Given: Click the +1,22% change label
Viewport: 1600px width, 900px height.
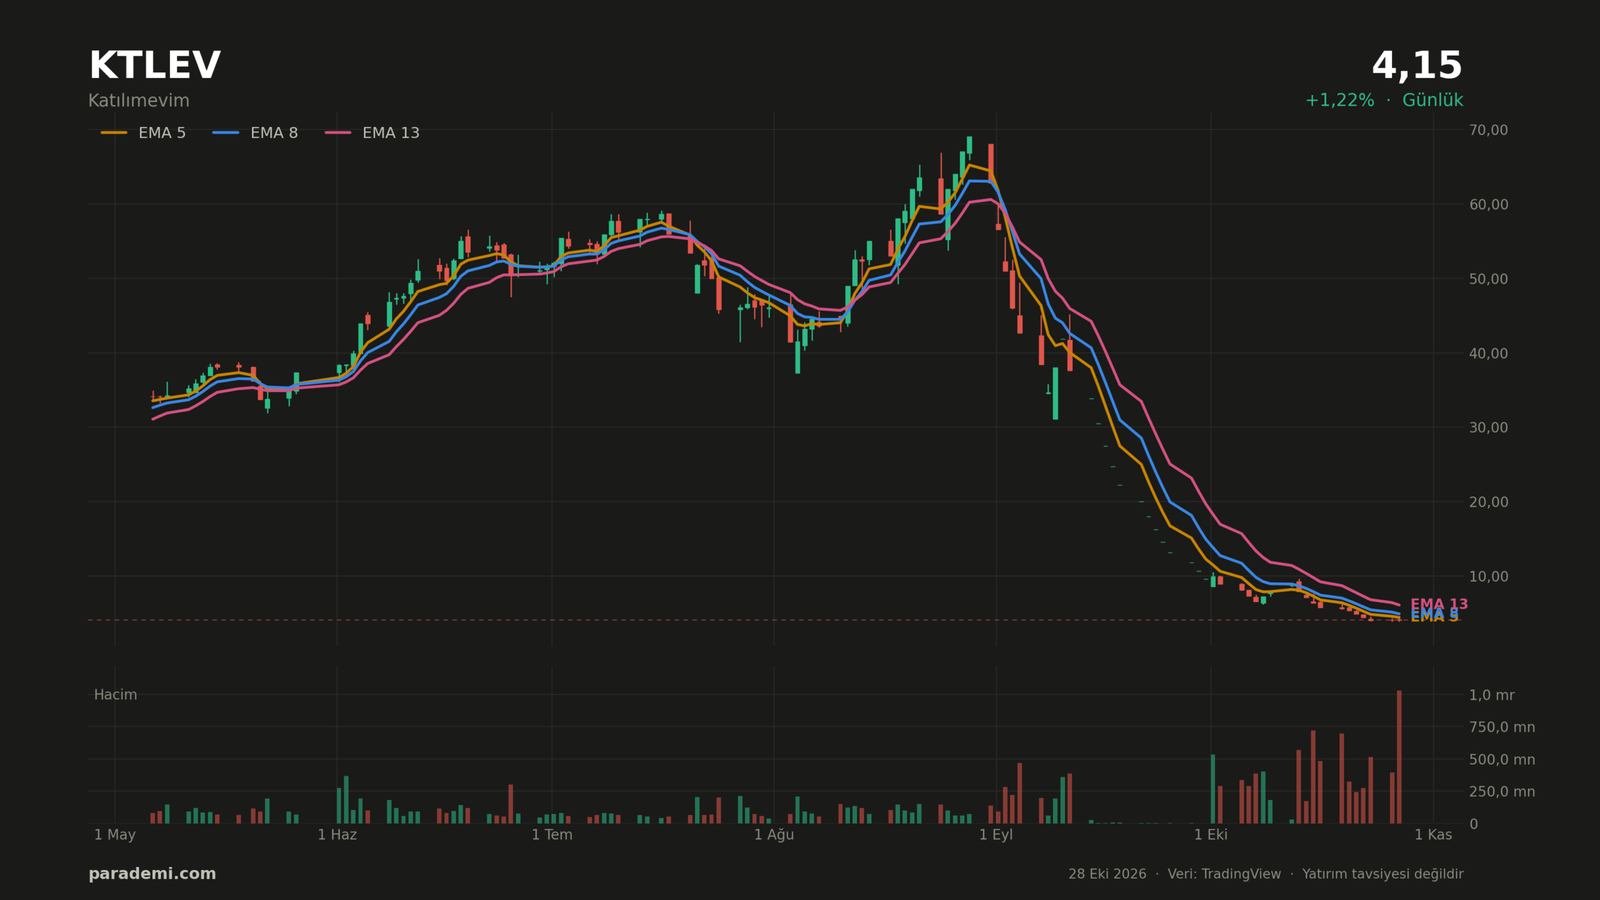Looking at the screenshot, I should (x=1339, y=100).
